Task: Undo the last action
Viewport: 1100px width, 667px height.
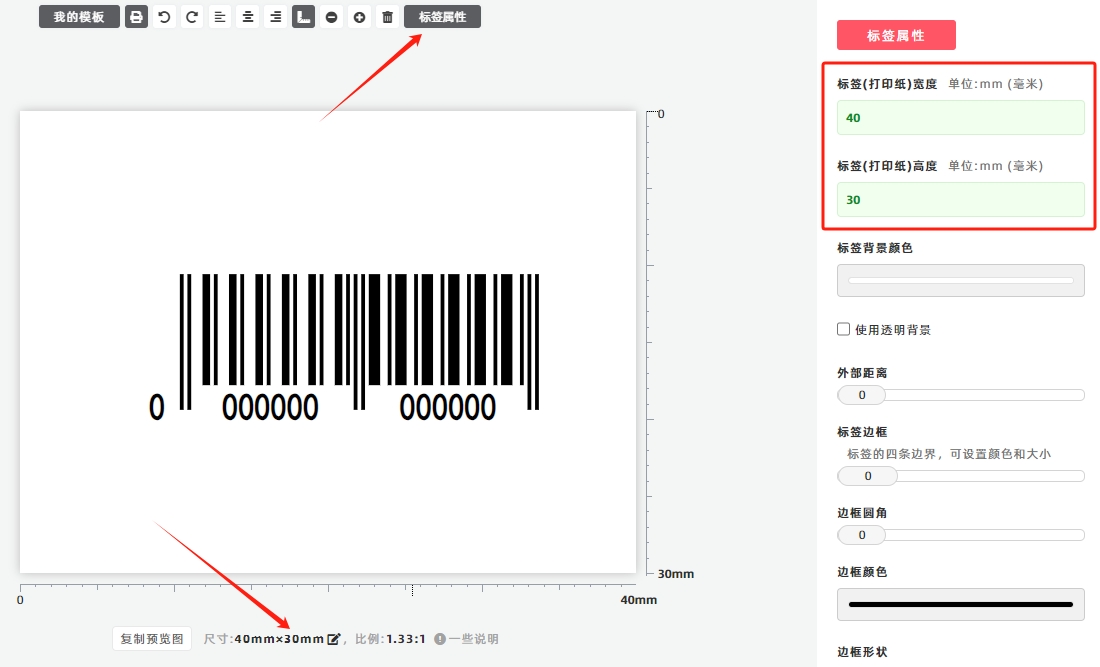Action: pyautogui.click(x=164, y=17)
